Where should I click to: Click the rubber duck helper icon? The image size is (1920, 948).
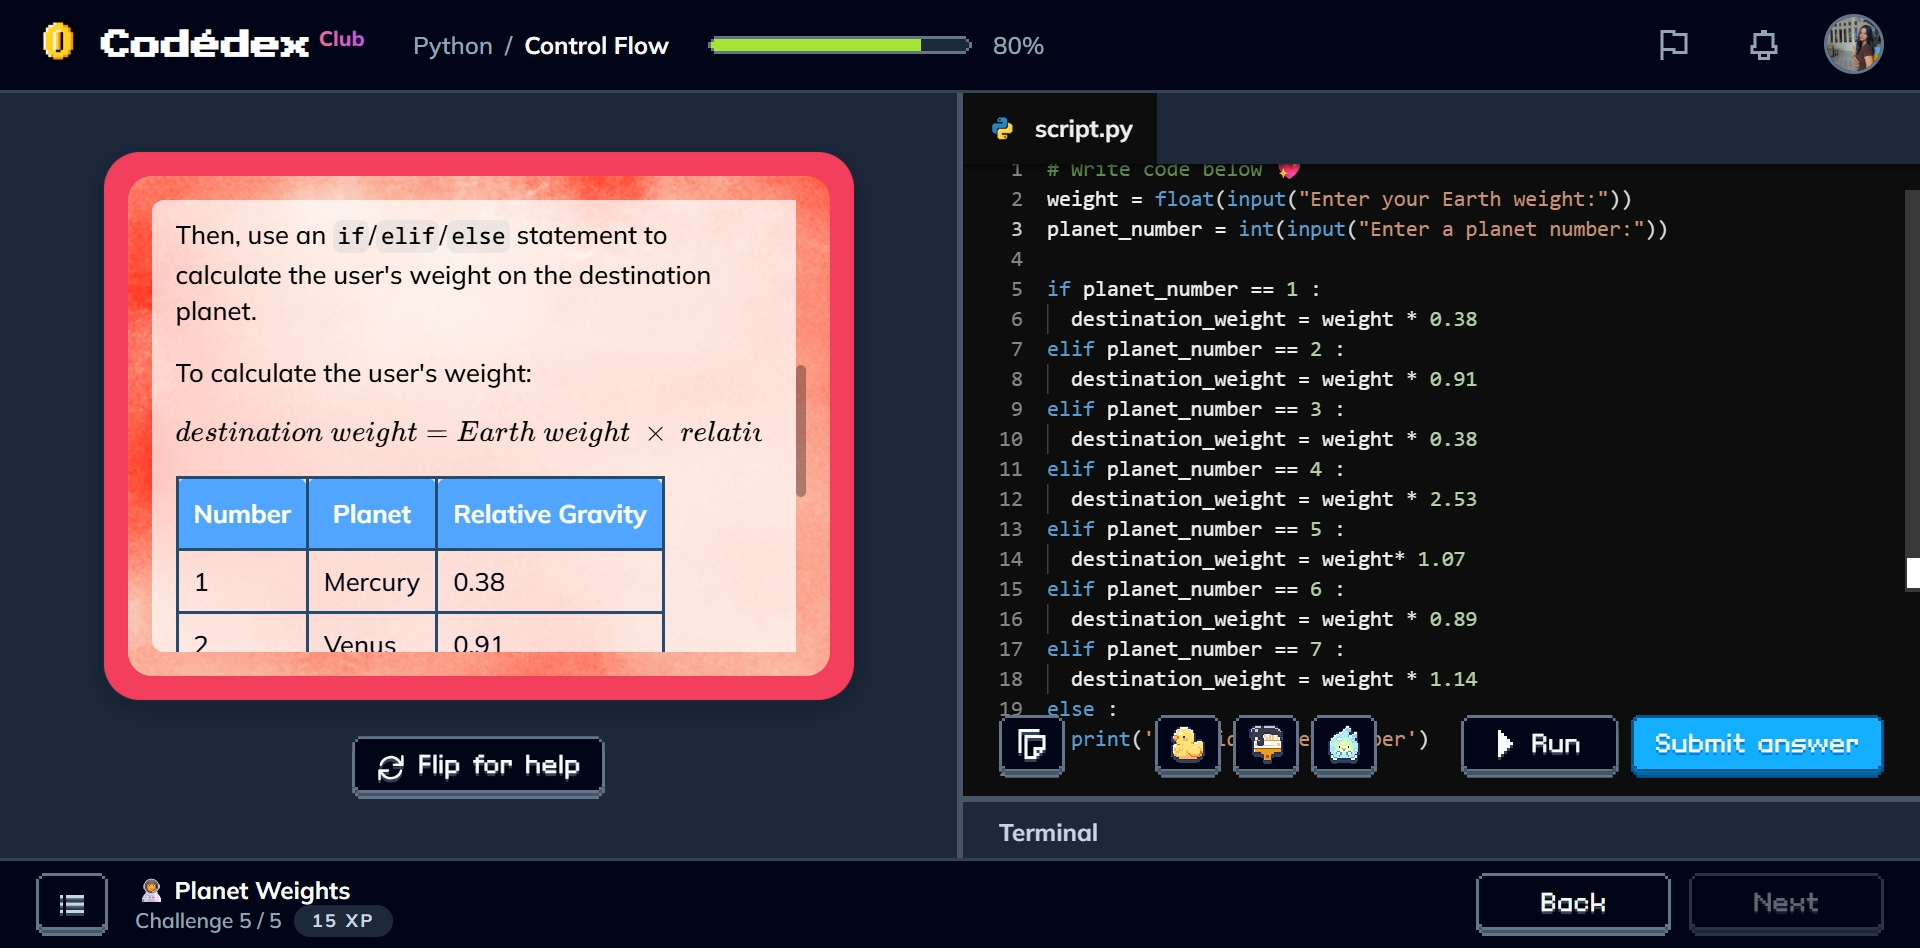click(x=1187, y=746)
